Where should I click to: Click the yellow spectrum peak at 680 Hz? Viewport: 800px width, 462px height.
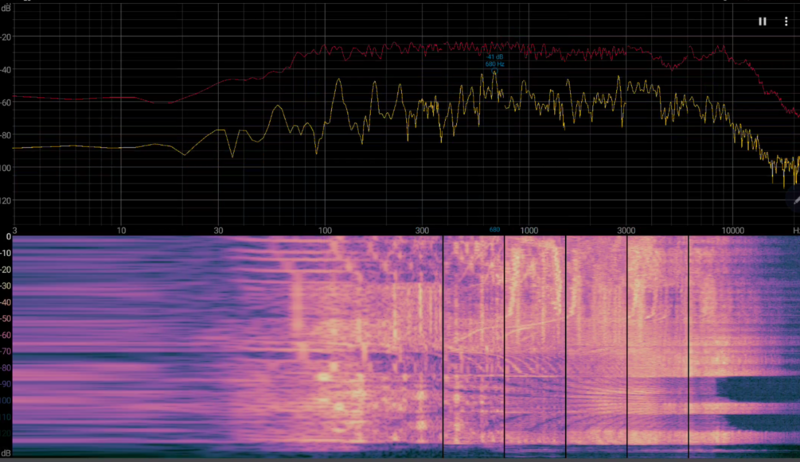(x=494, y=74)
